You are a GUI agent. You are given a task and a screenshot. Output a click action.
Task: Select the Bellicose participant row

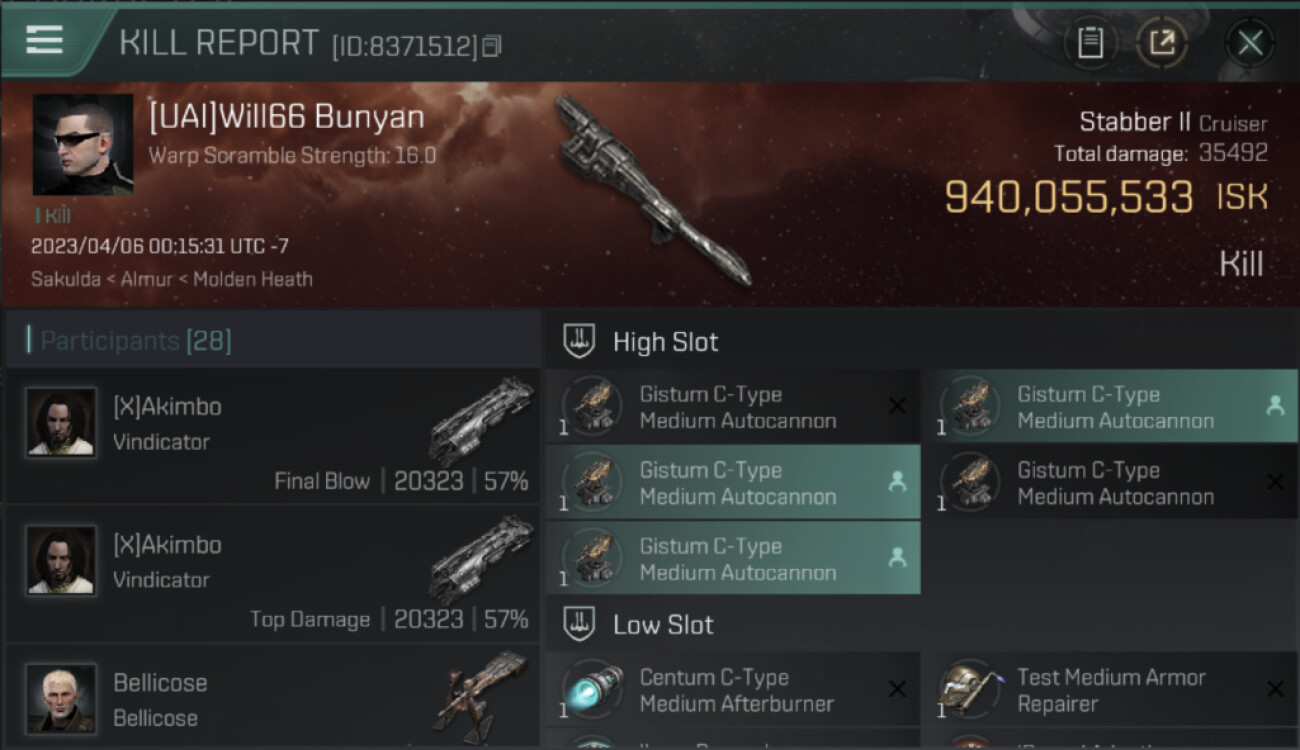[272, 697]
